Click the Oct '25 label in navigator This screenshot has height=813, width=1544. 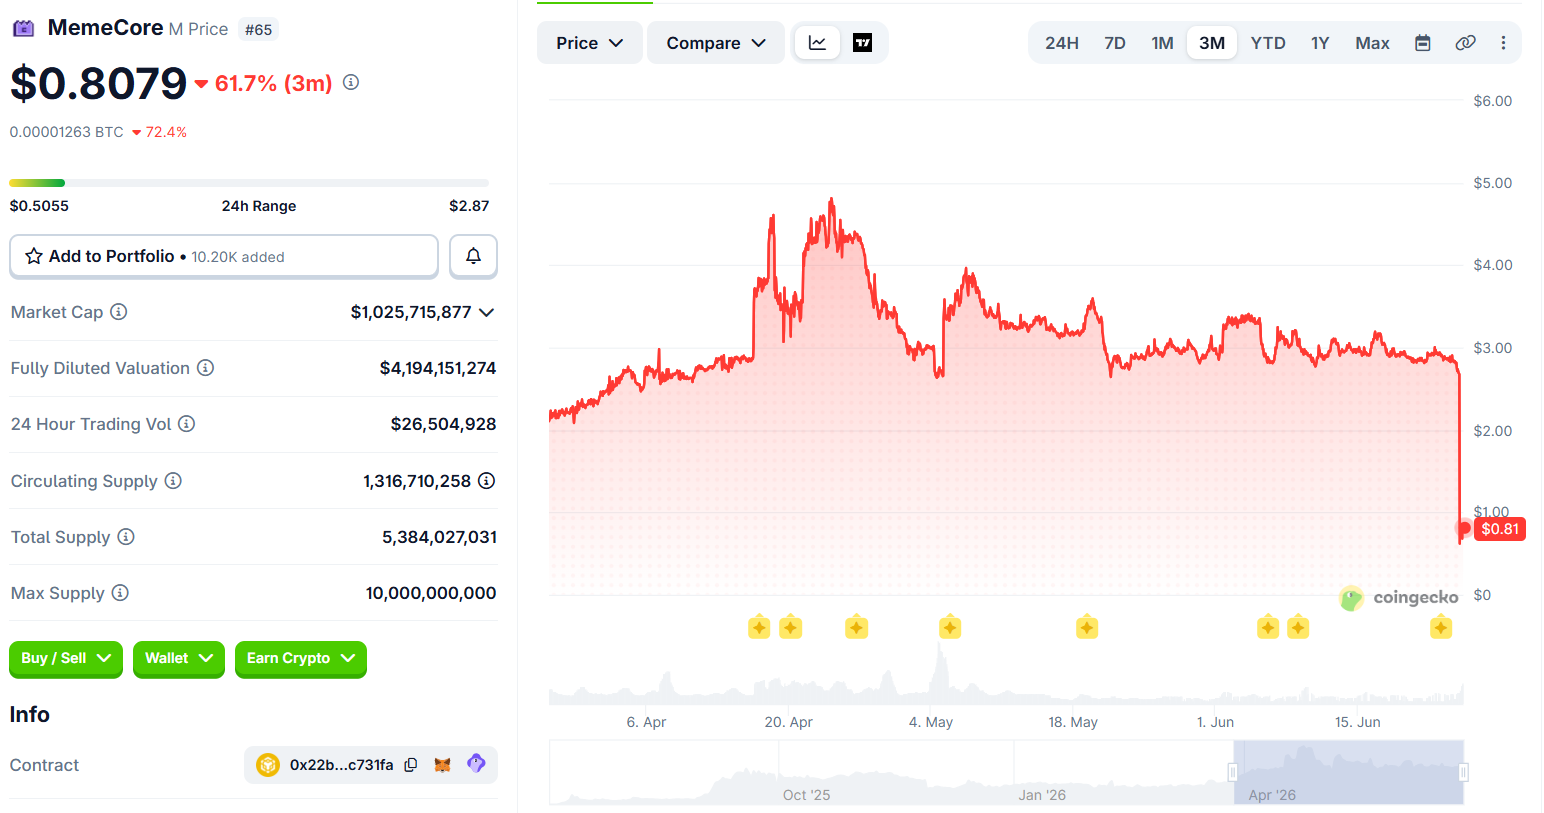(x=806, y=795)
